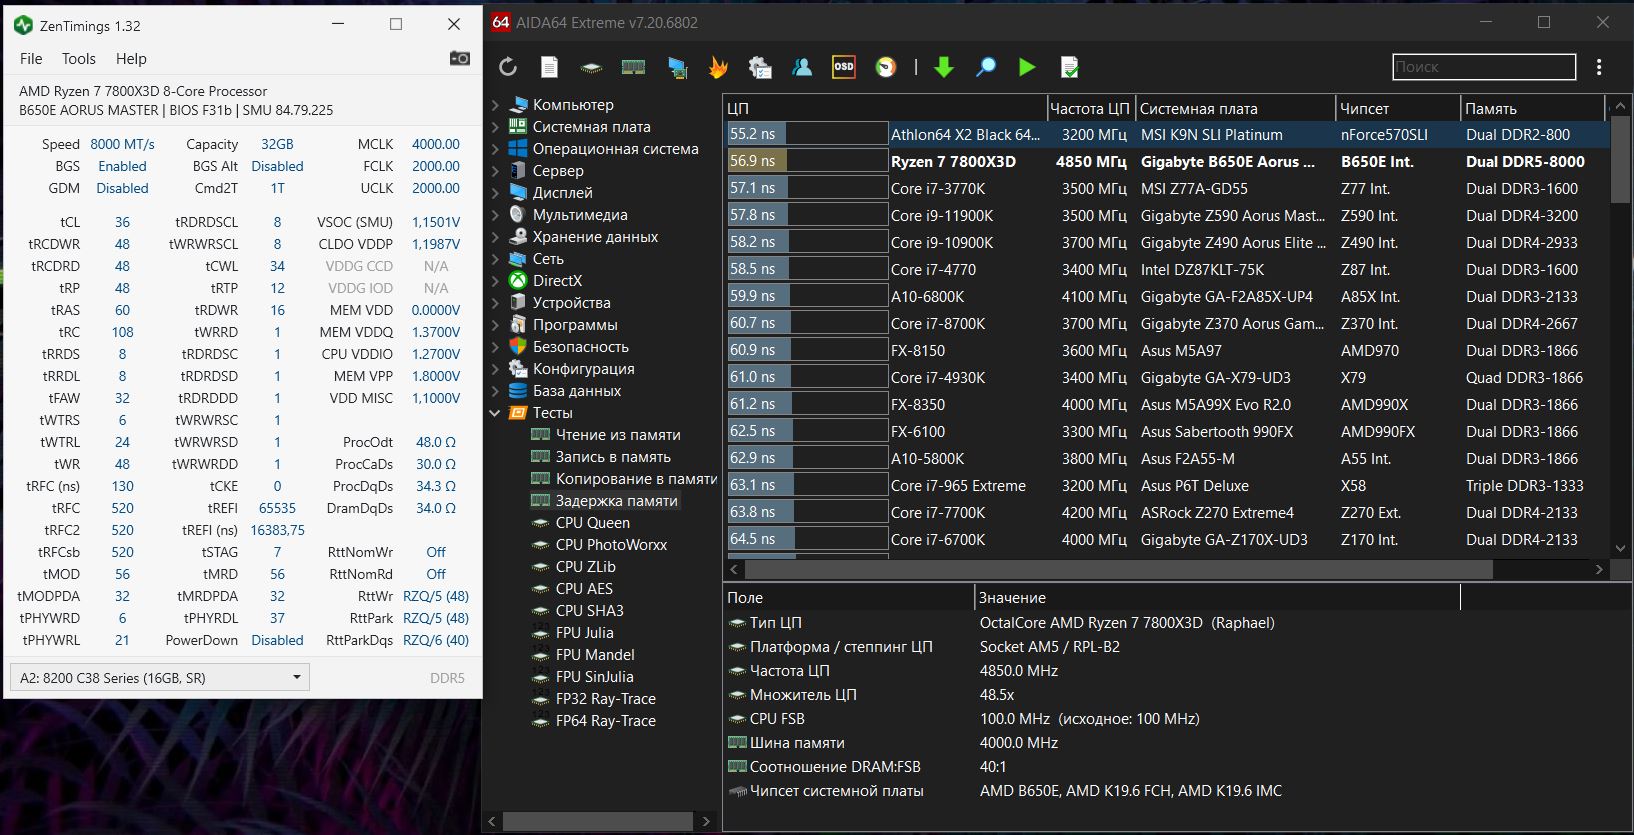Open the FPU Mandel benchmark
Image resolution: width=1634 pixels, height=835 pixels.
[595, 654]
